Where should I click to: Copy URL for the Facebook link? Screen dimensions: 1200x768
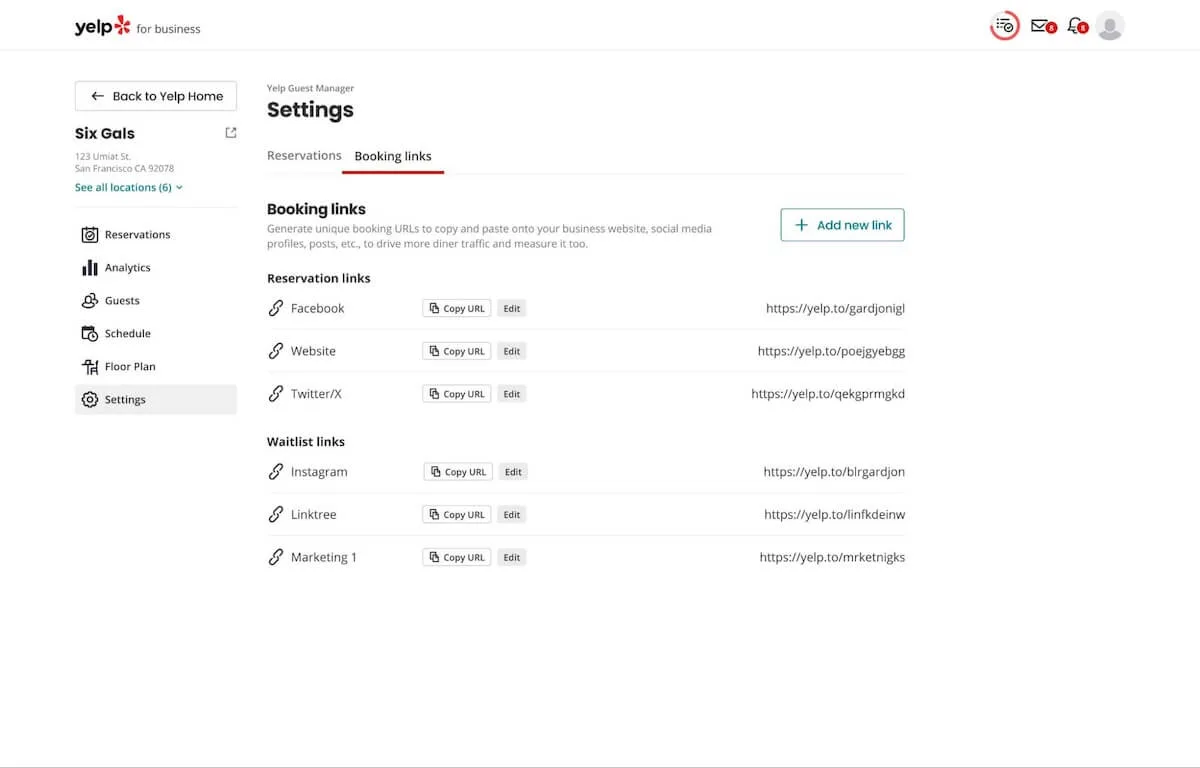coord(456,309)
